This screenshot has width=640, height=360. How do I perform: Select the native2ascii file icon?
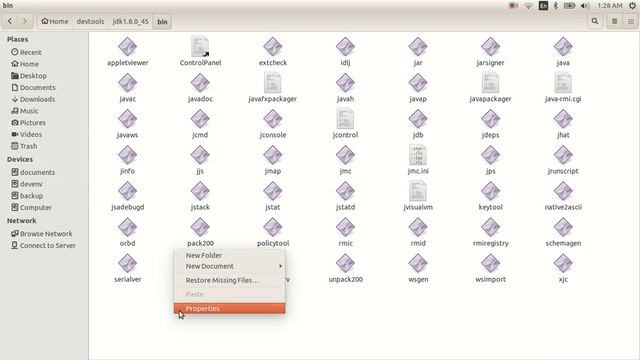(563, 191)
